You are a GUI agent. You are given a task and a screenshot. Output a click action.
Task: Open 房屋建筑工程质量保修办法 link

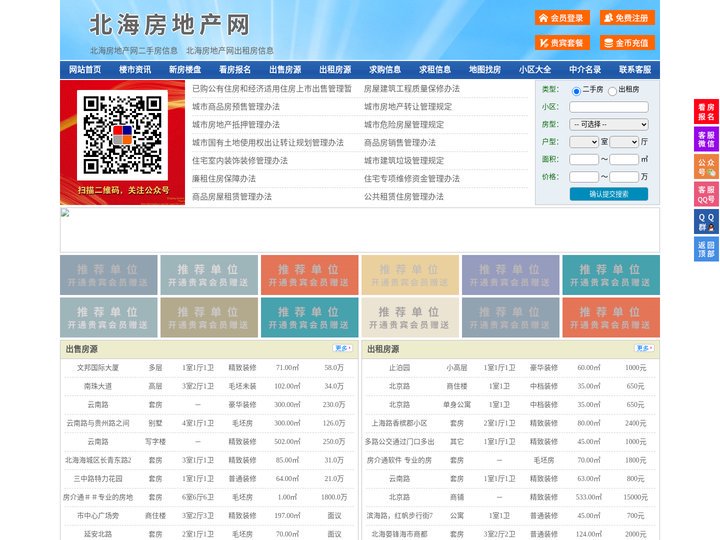point(412,89)
